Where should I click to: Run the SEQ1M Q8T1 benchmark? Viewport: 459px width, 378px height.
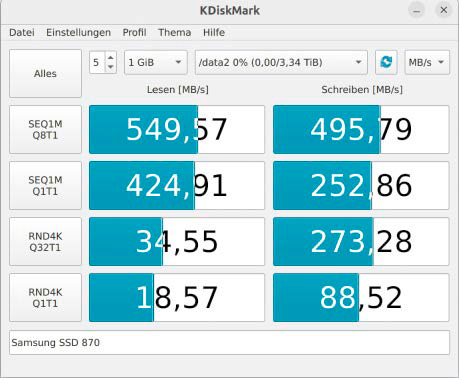coord(45,129)
